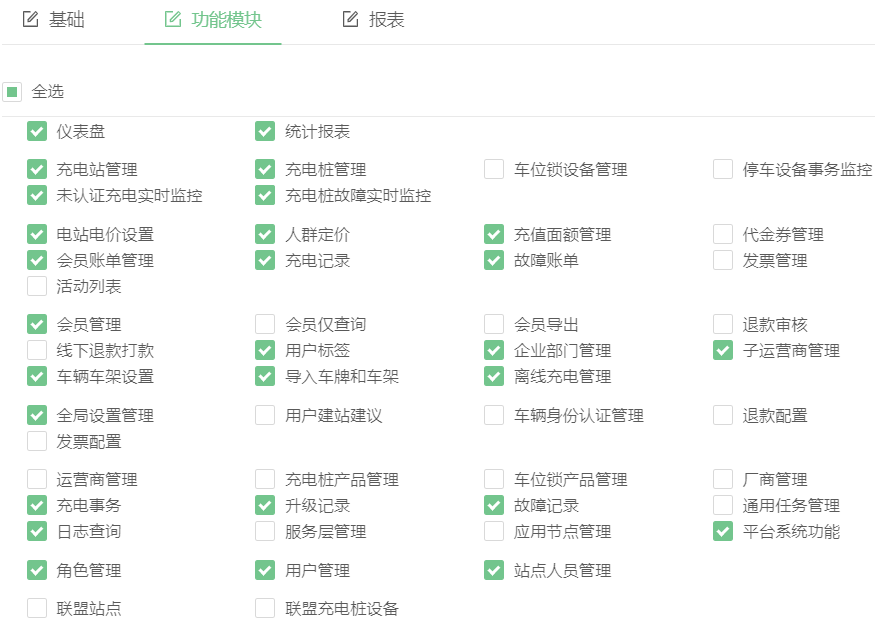Enable the 活动列表 checkbox

(37, 286)
